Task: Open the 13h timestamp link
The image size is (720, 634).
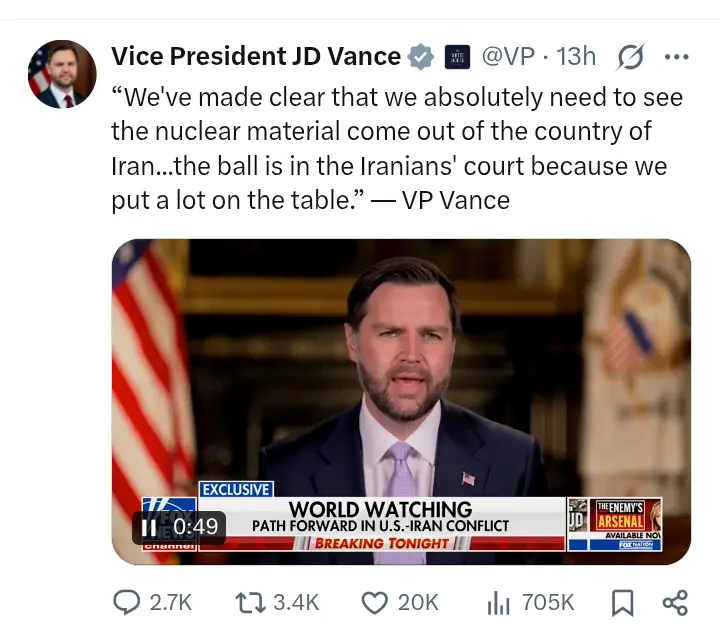Action: pyautogui.click(x=576, y=56)
